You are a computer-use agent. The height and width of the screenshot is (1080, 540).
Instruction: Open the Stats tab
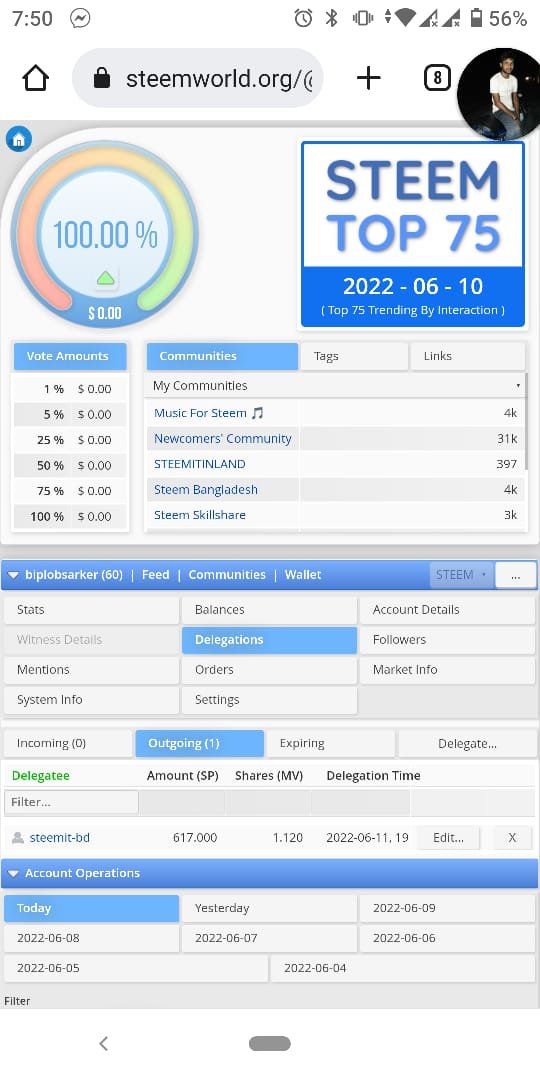[91, 610]
